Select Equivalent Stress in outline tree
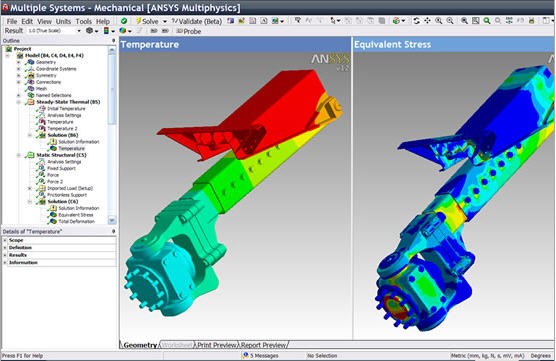 76,215
